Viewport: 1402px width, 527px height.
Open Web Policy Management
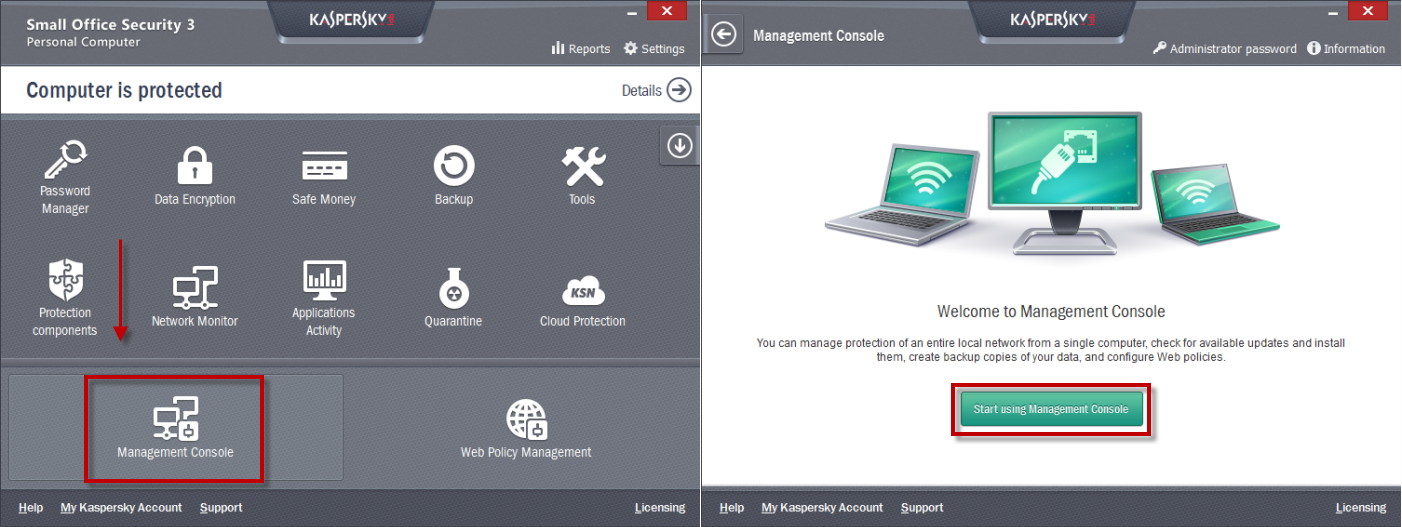pyautogui.click(x=526, y=428)
